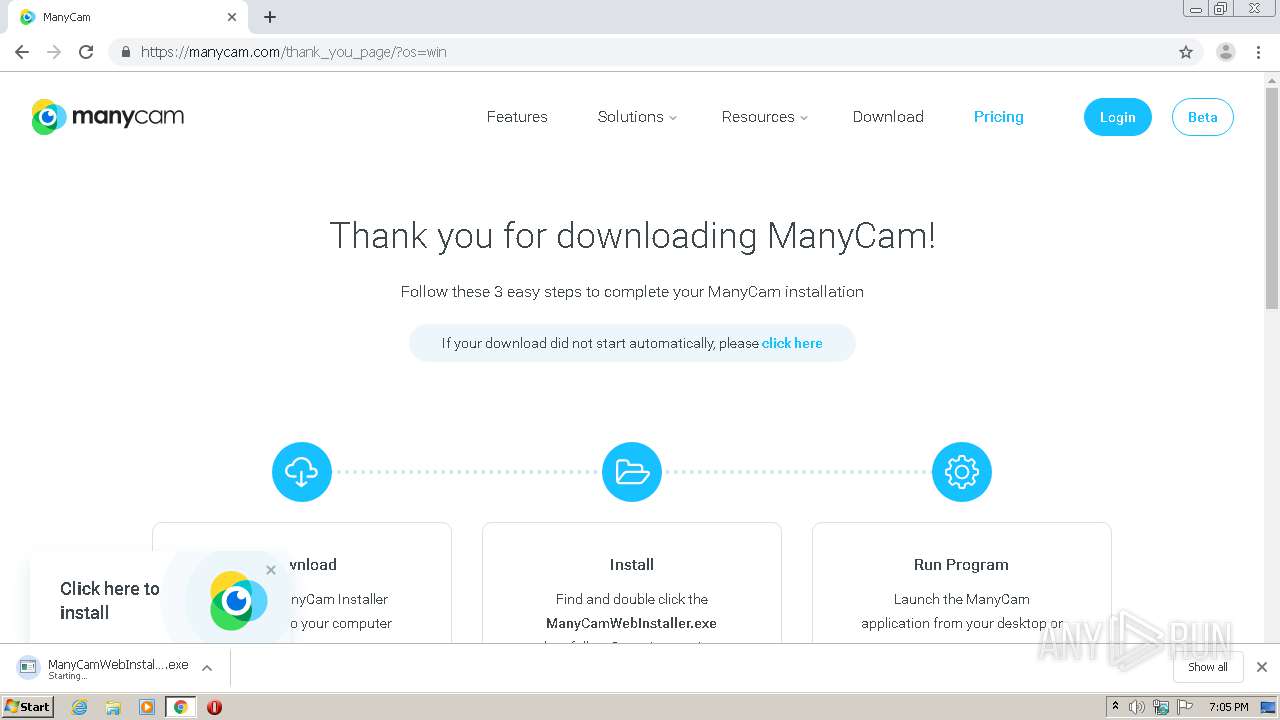Go back using the browser back arrow
The width and height of the screenshot is (1280, 720).
click(x=22, y=52)
